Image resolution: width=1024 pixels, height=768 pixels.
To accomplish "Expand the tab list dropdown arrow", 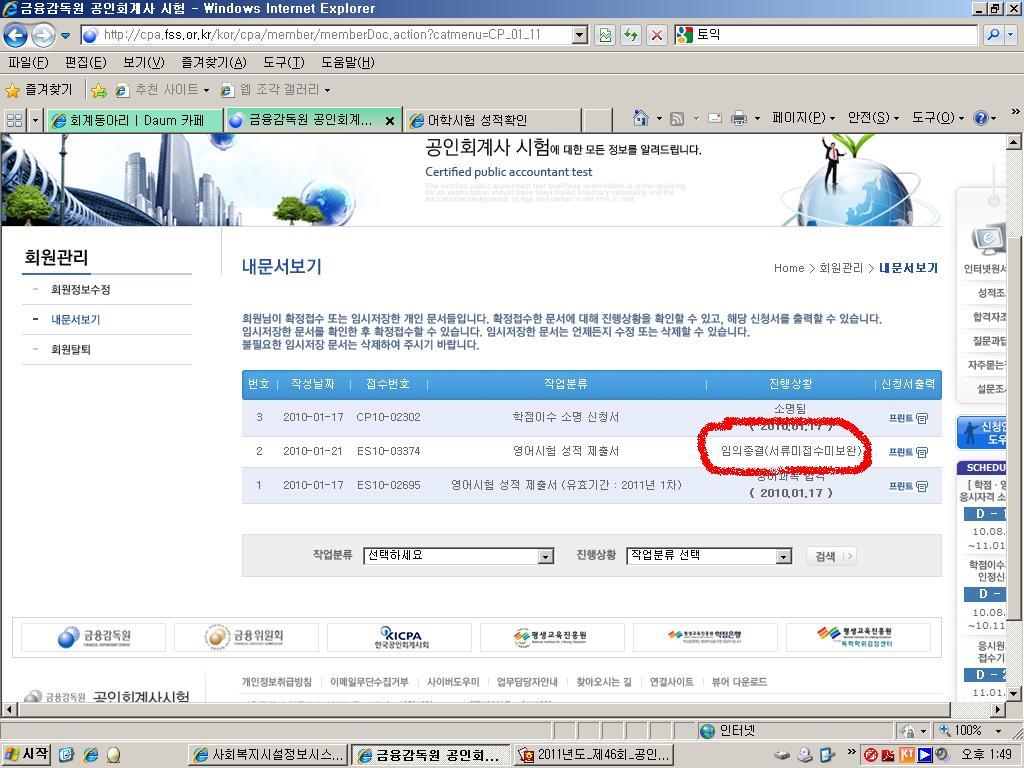I will [35, 120].
